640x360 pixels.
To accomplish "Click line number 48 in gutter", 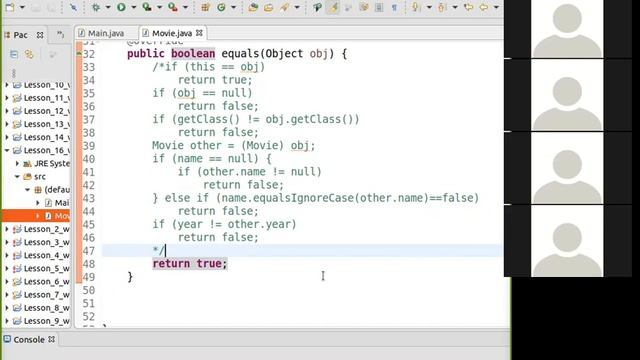I will tap(89, 264).
